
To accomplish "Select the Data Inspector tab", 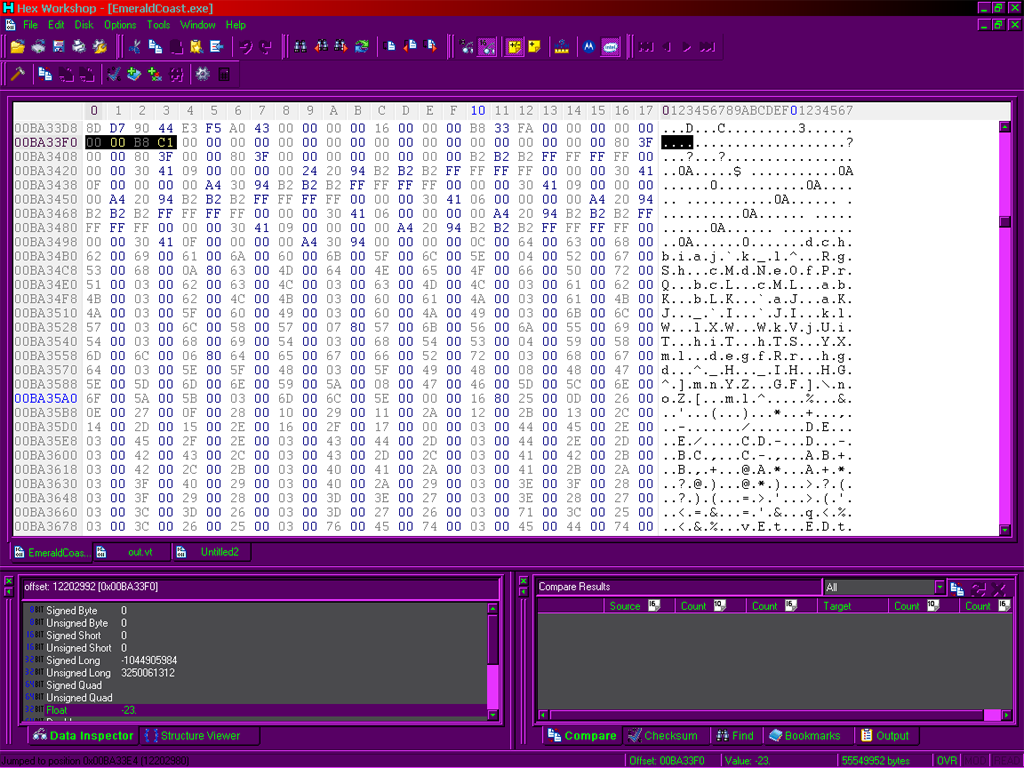I will [84, 735].
